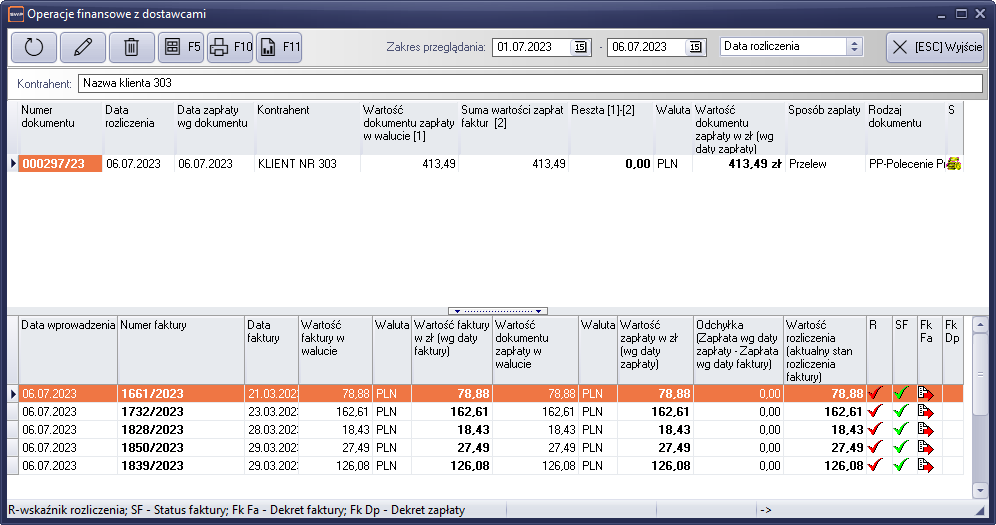Viewport: 996px width, 525px height.
Task: Click the panel splitter collapse handle
Action: [498, 311]
